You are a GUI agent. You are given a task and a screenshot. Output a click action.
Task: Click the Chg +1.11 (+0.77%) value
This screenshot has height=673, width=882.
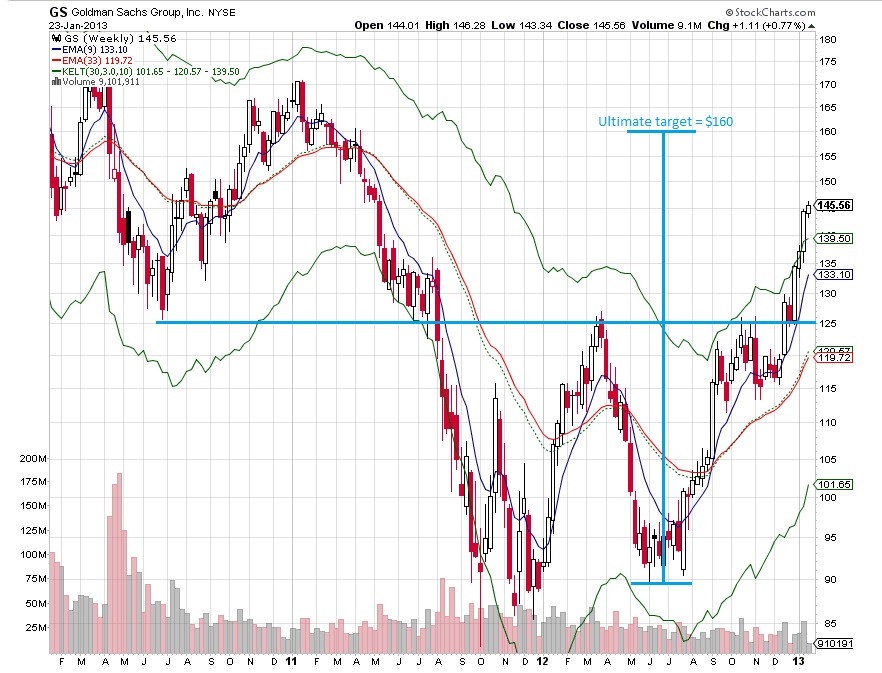[x=756, y=25]
